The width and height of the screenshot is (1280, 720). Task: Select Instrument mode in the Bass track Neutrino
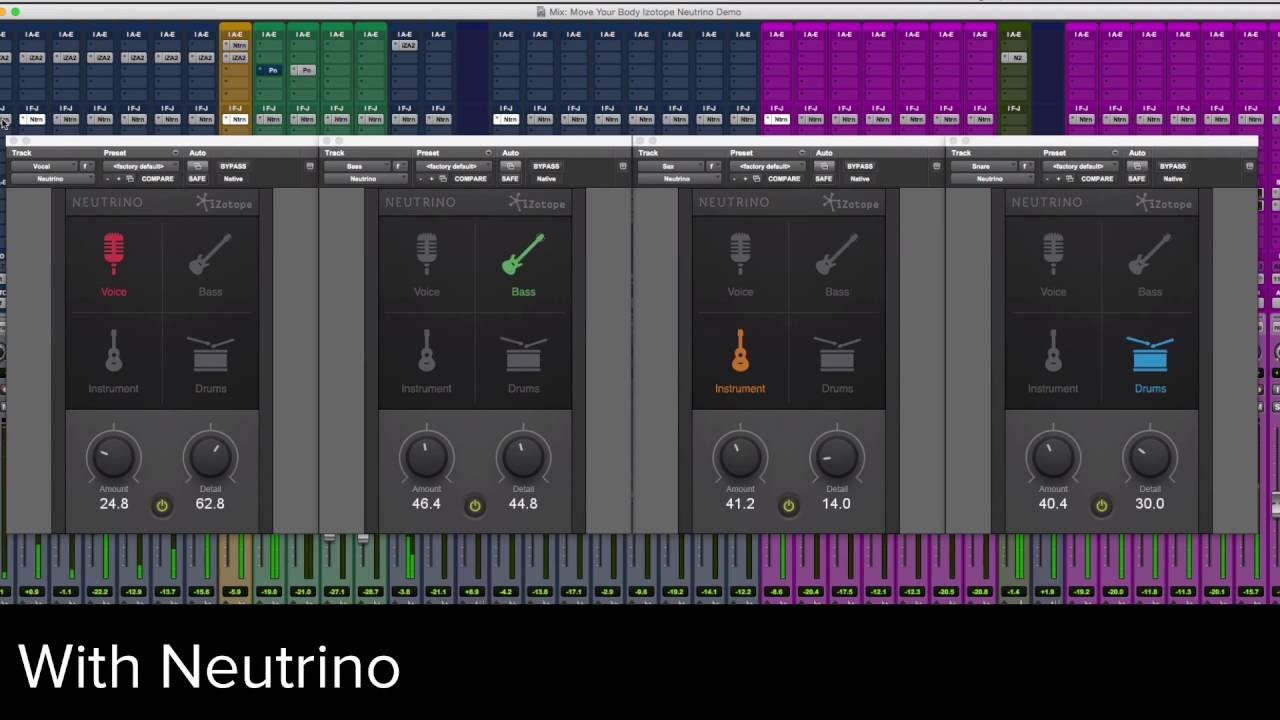click(x=426, y=362)
